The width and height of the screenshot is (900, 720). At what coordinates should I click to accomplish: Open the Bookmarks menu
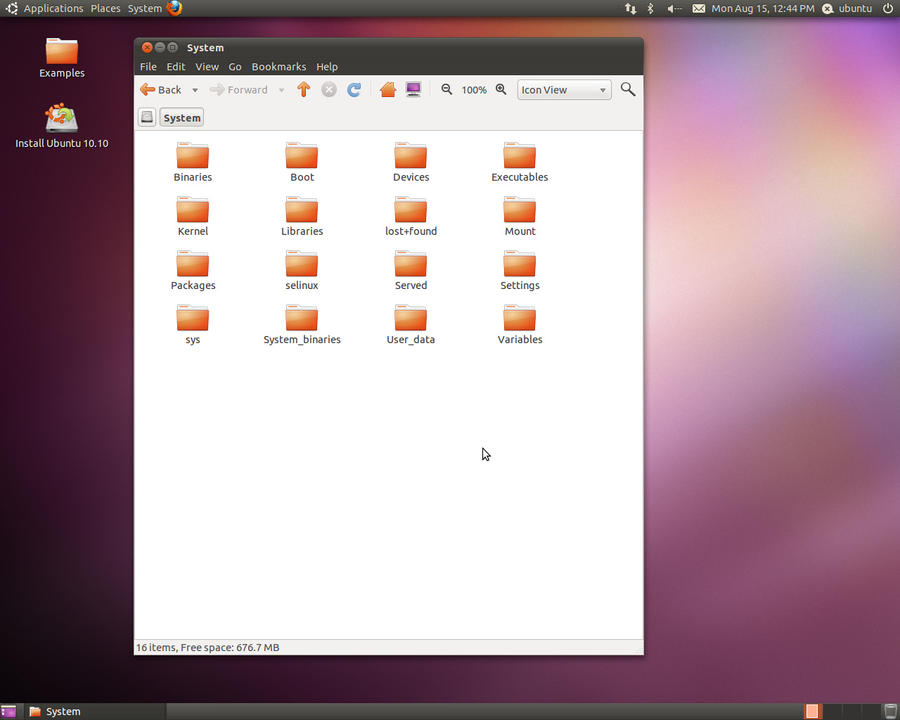click(x=278, y=67)
